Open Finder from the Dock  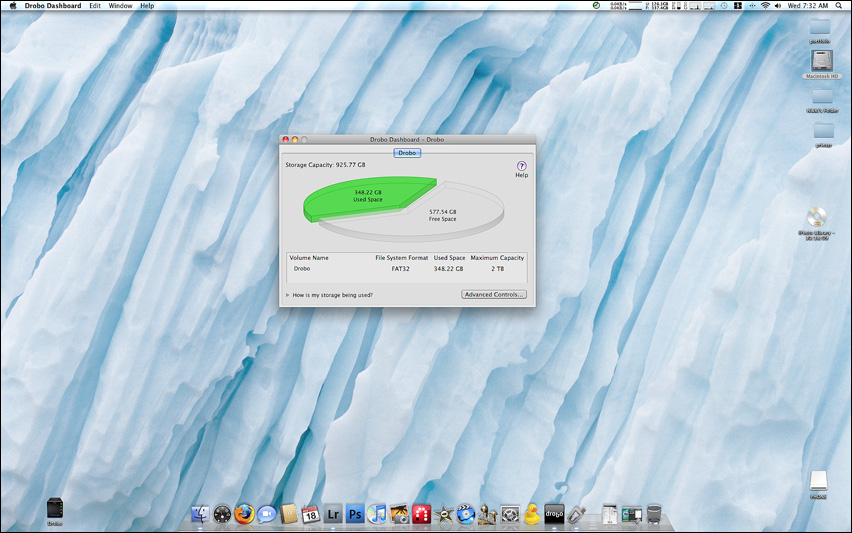click(201, 513)
